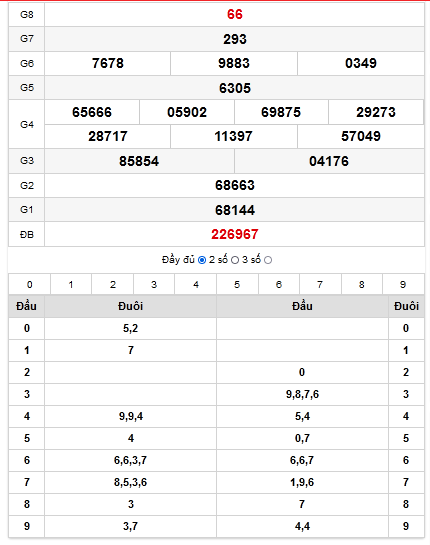Select the G3 result 85854
This screenshot has width=430, height=545.
139,161
